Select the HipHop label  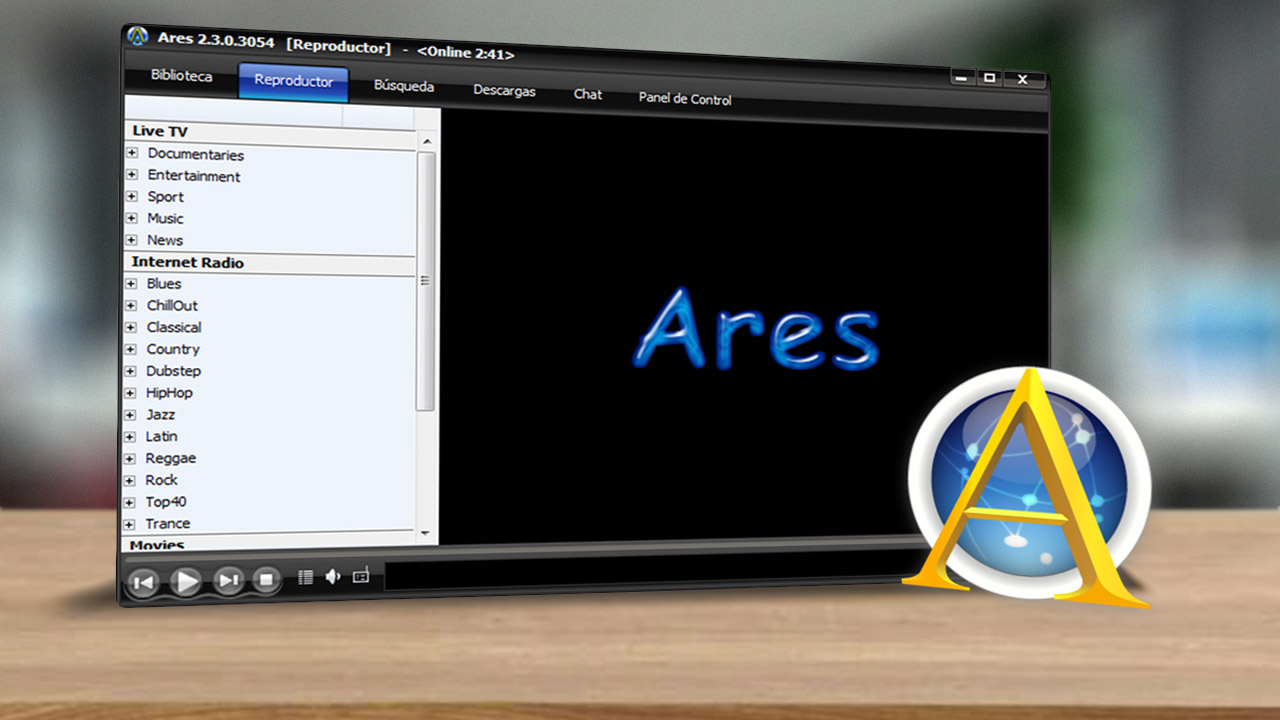pos(169,393)
